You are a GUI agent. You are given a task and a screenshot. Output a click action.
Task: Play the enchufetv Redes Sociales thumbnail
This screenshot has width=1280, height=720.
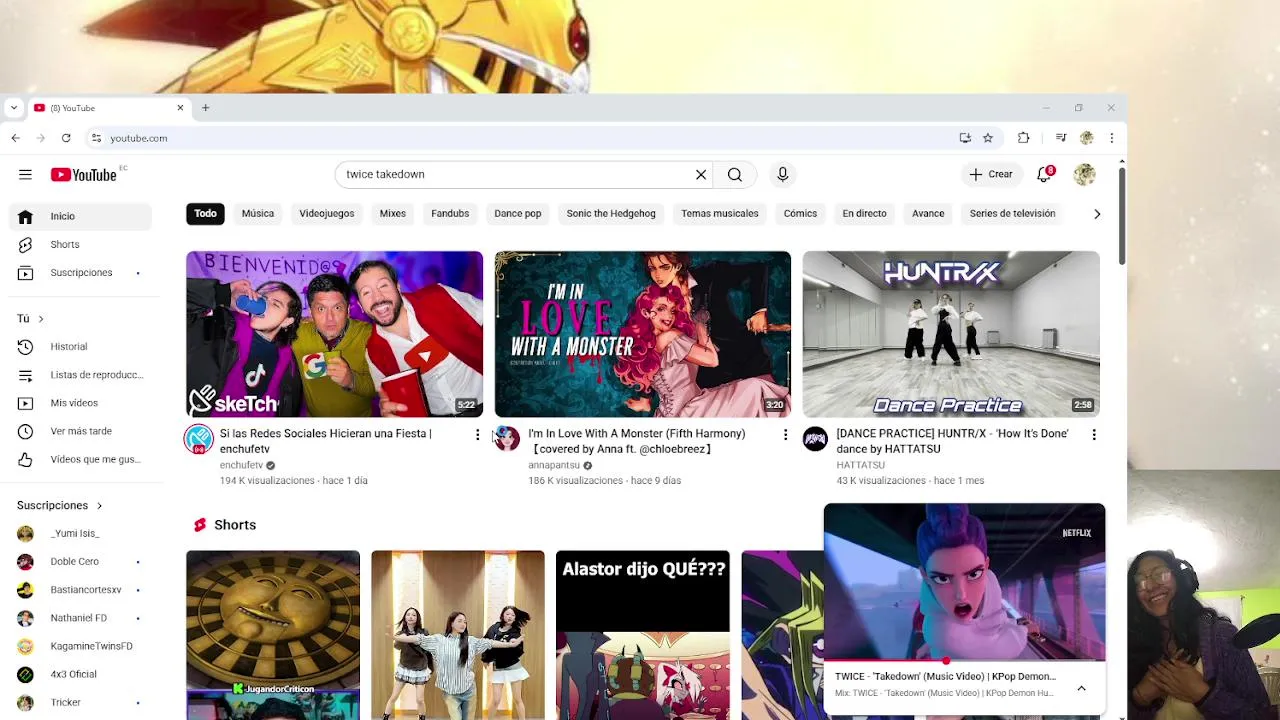(x=334, y=334)
